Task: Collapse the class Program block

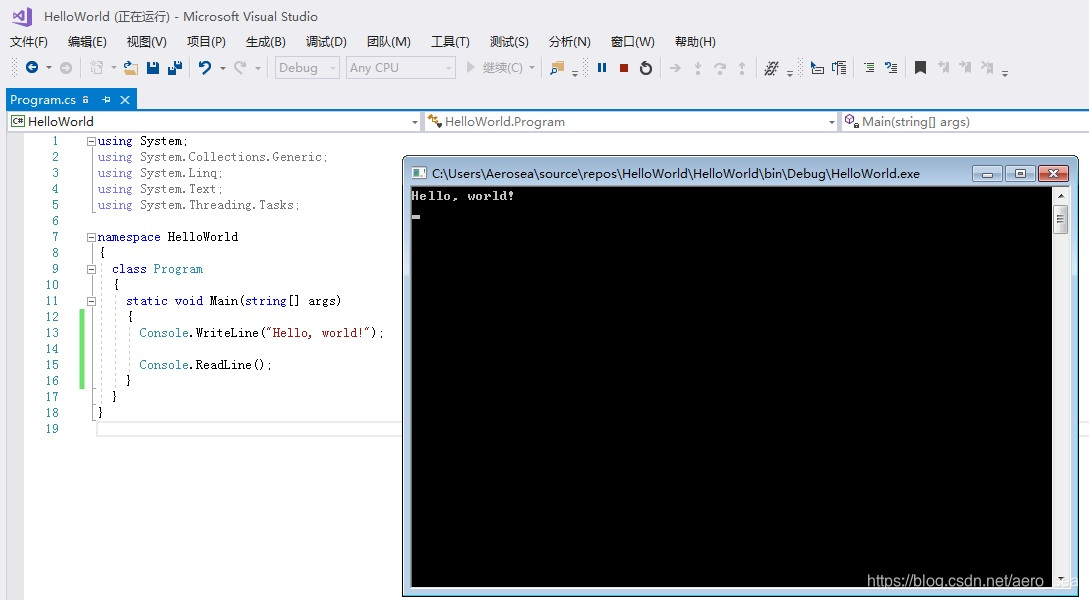Action: pyautogui.click(x=91, y=269)
